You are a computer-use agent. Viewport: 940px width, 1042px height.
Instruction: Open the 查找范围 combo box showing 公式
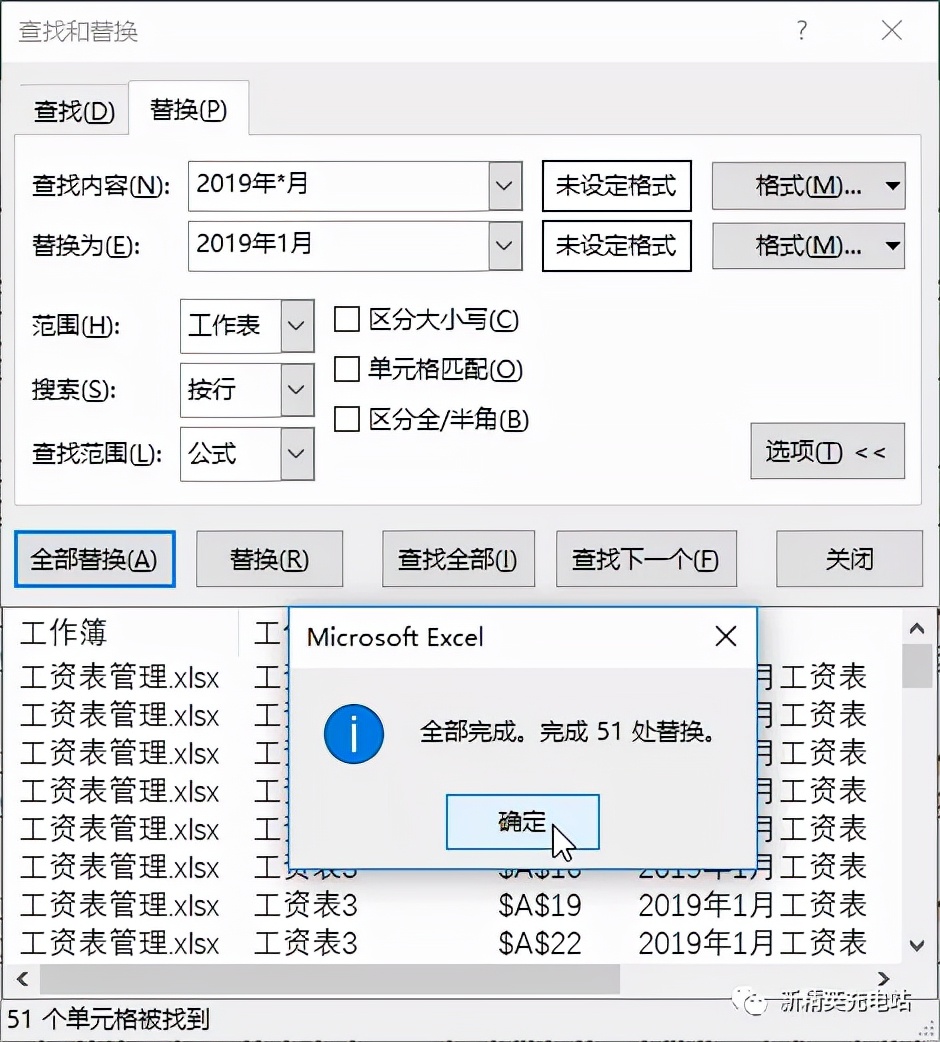295,454
